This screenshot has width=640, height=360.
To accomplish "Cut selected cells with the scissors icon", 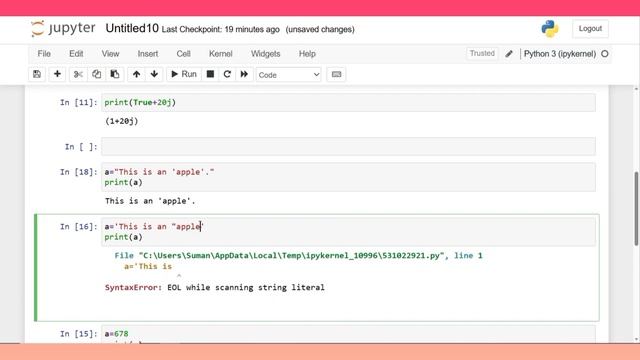I will 78,74.
